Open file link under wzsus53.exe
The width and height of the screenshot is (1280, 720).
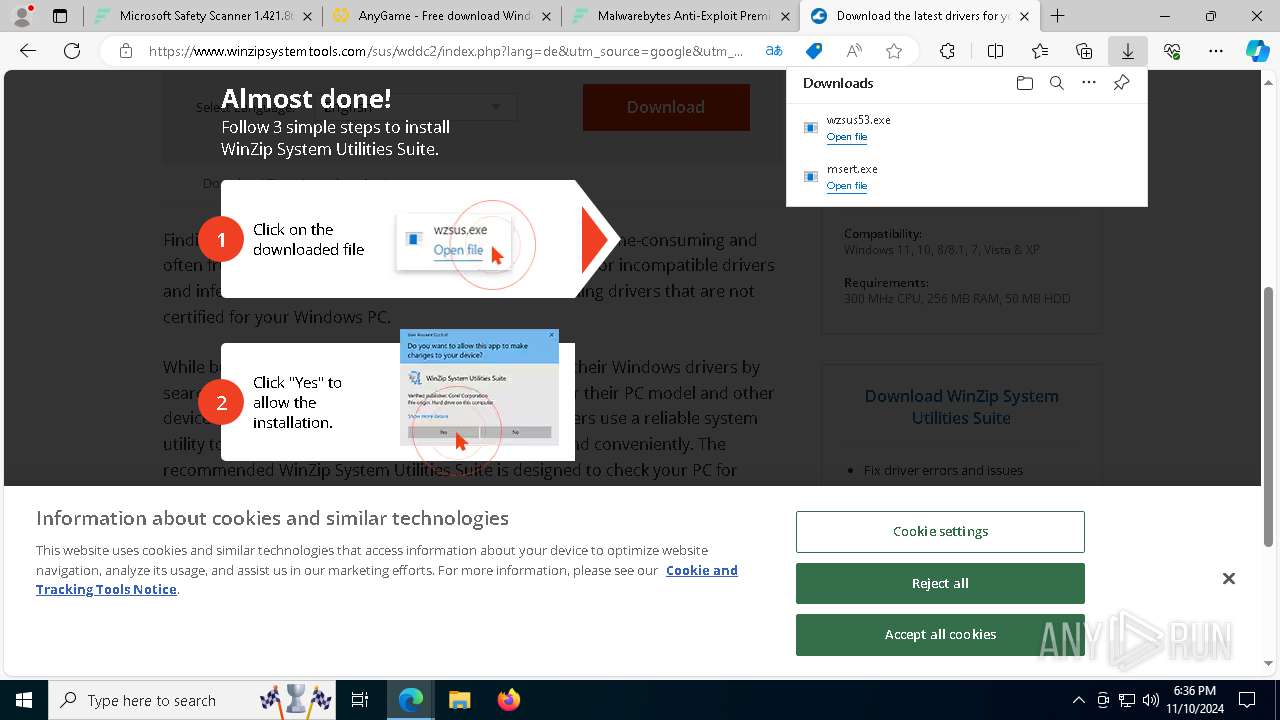coord(846,137)
